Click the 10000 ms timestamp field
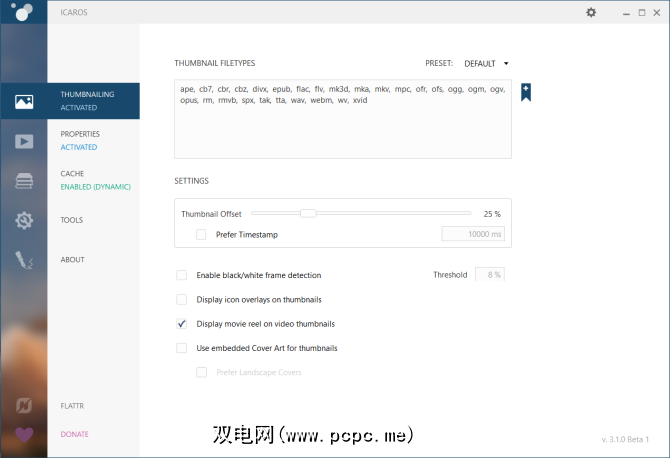Screen dimensions: 670x458 coord(473,234)
